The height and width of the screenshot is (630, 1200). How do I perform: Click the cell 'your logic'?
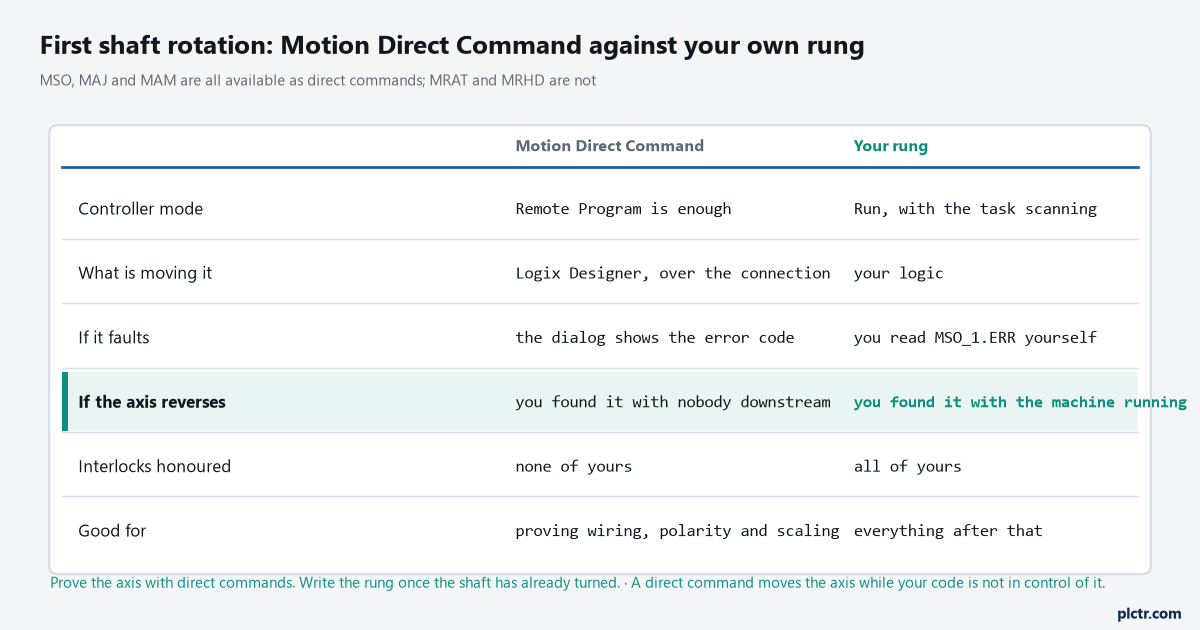(899, 273)
